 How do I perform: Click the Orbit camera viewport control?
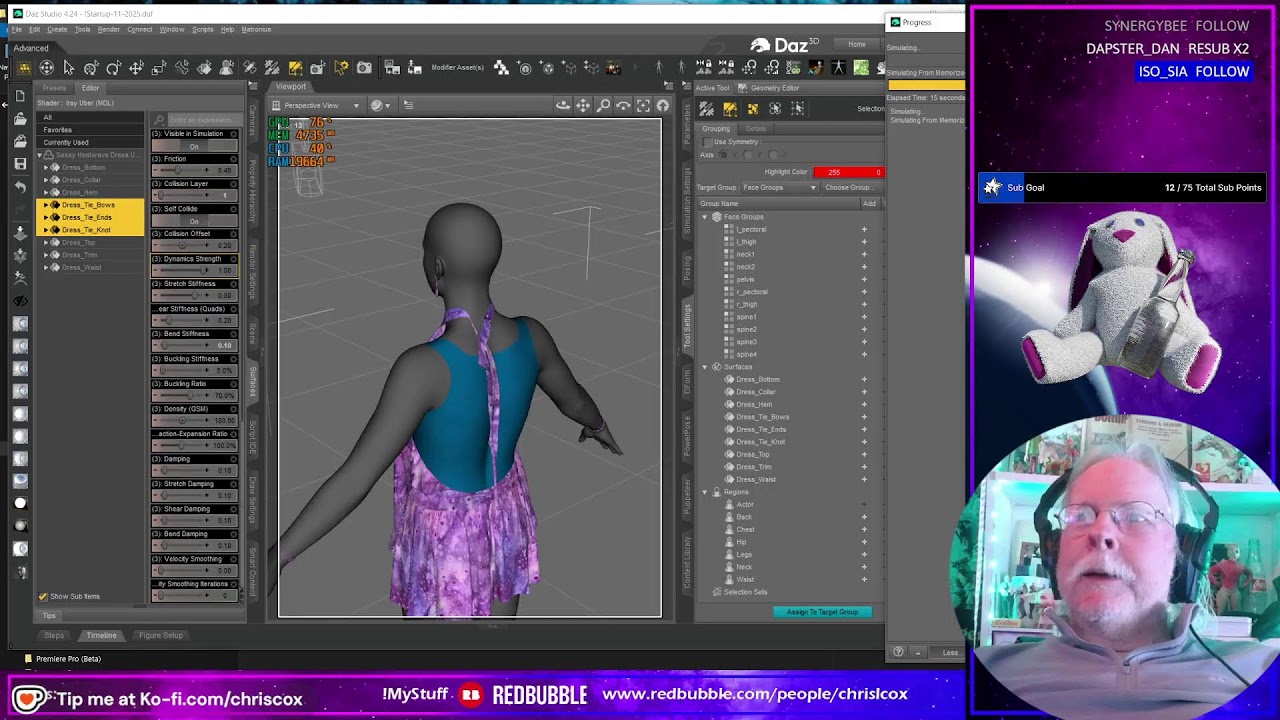pyautogui.click(x=563, y=105)
